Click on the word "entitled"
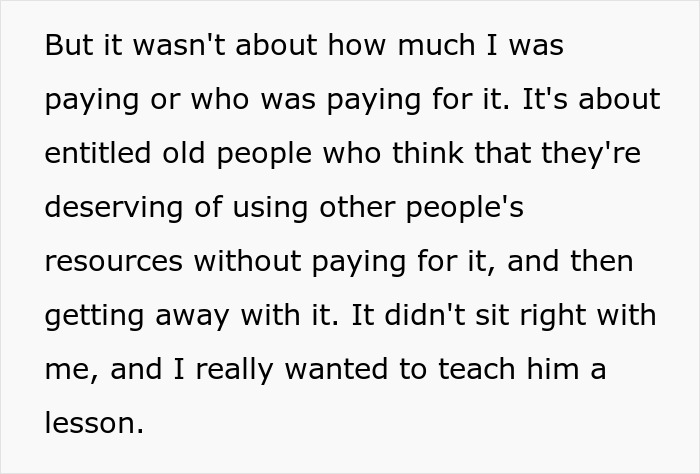This screenshot has width=700, height=474. pyautogui.click(x=98, y=153)
